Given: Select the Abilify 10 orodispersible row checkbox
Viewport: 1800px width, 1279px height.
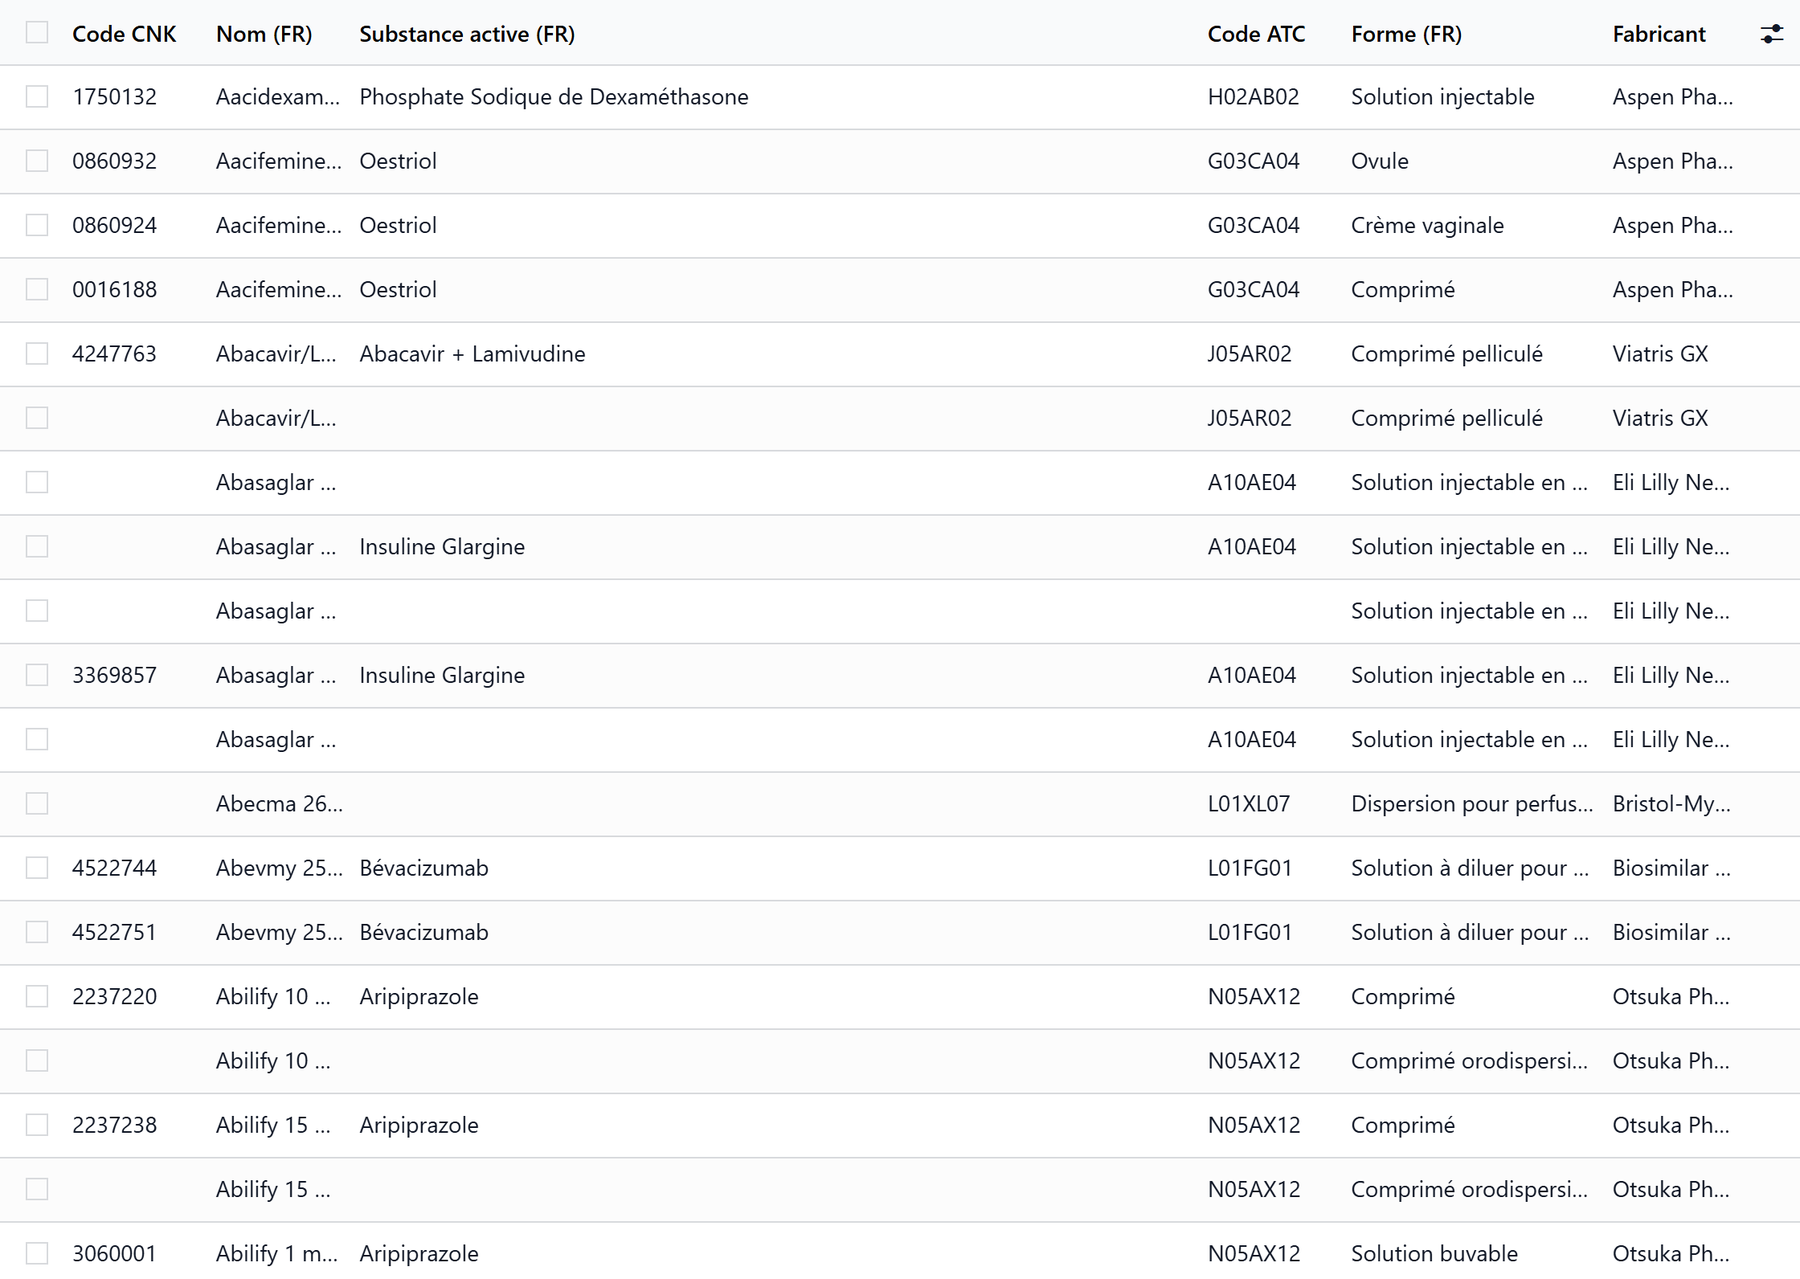Looking at the screenshot, I should [x=37, y=1061].
